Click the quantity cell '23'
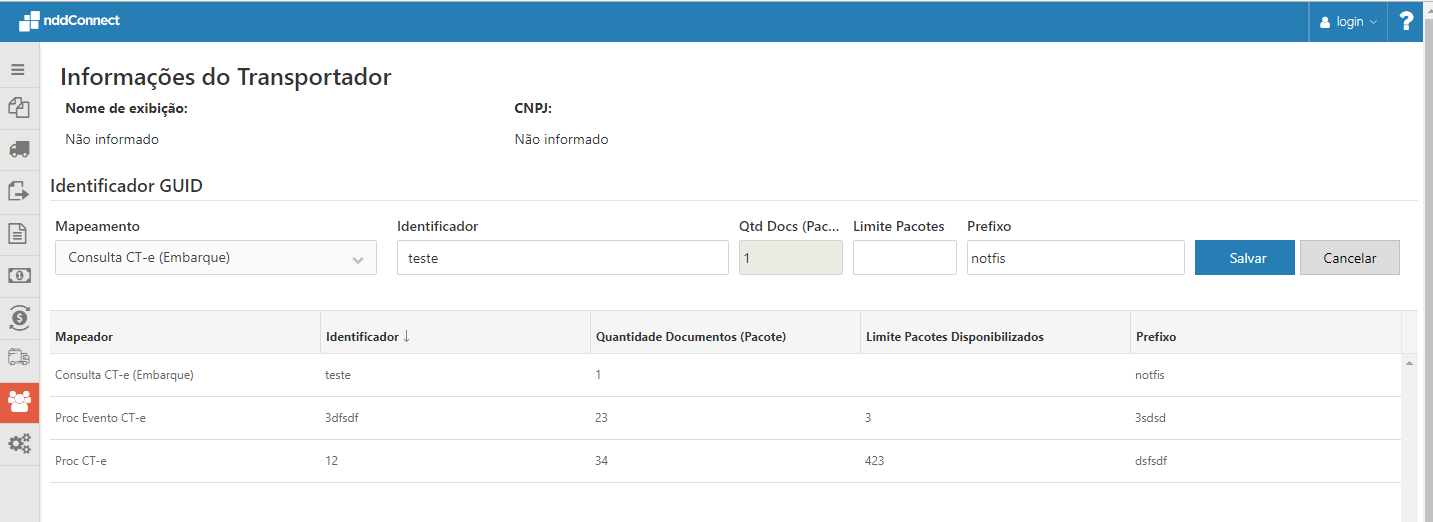 [601, 418]
